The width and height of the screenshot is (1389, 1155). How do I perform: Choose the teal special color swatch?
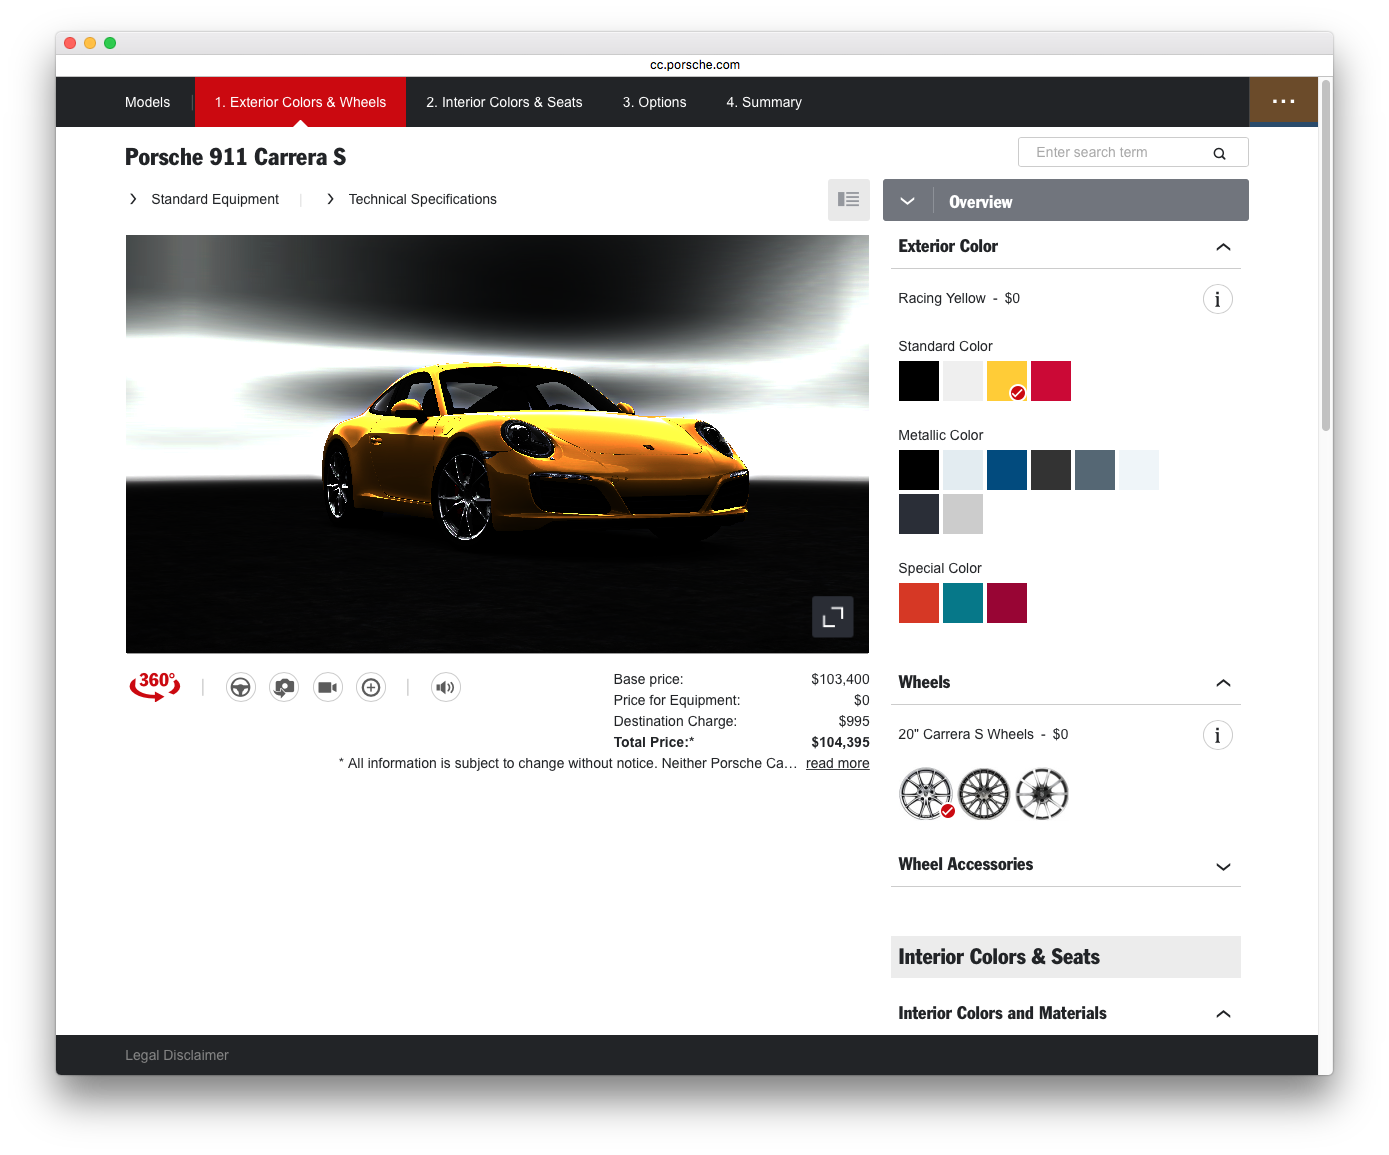point(963,603)
